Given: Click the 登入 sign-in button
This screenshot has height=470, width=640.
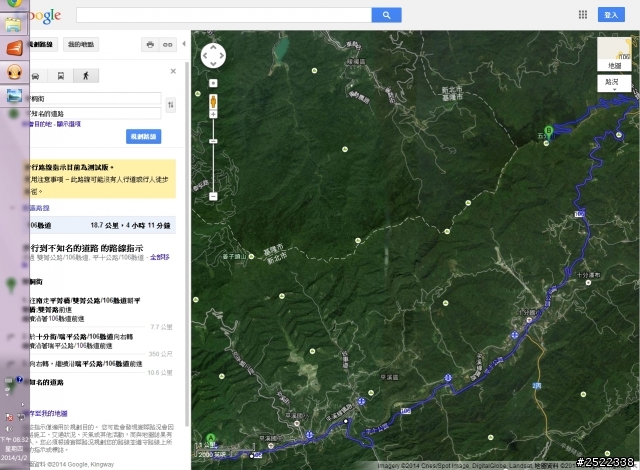Looking at the screenshot, I should click(x=611, y=15).
